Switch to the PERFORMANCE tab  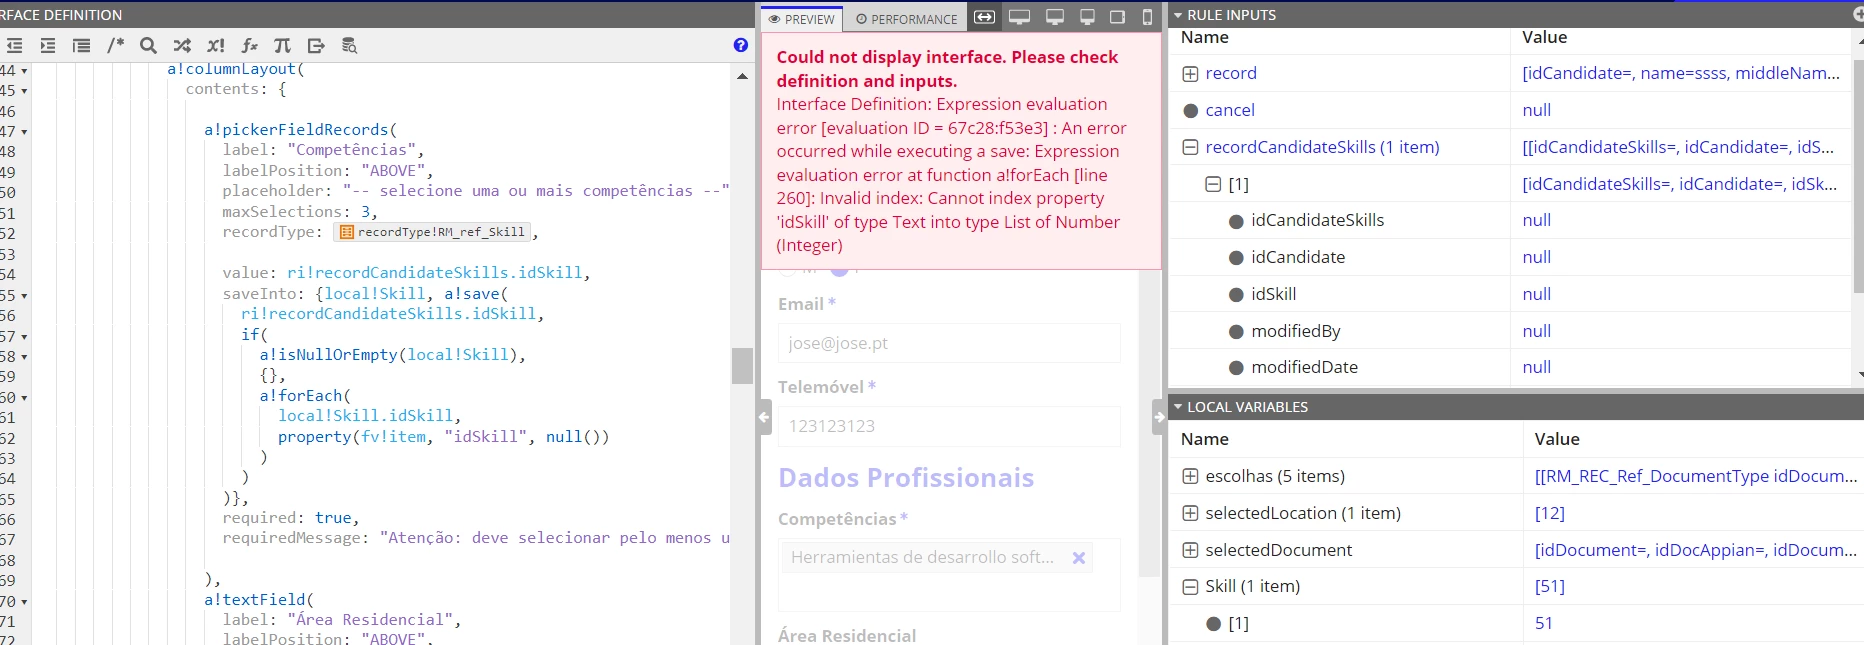tap(907, 19)
